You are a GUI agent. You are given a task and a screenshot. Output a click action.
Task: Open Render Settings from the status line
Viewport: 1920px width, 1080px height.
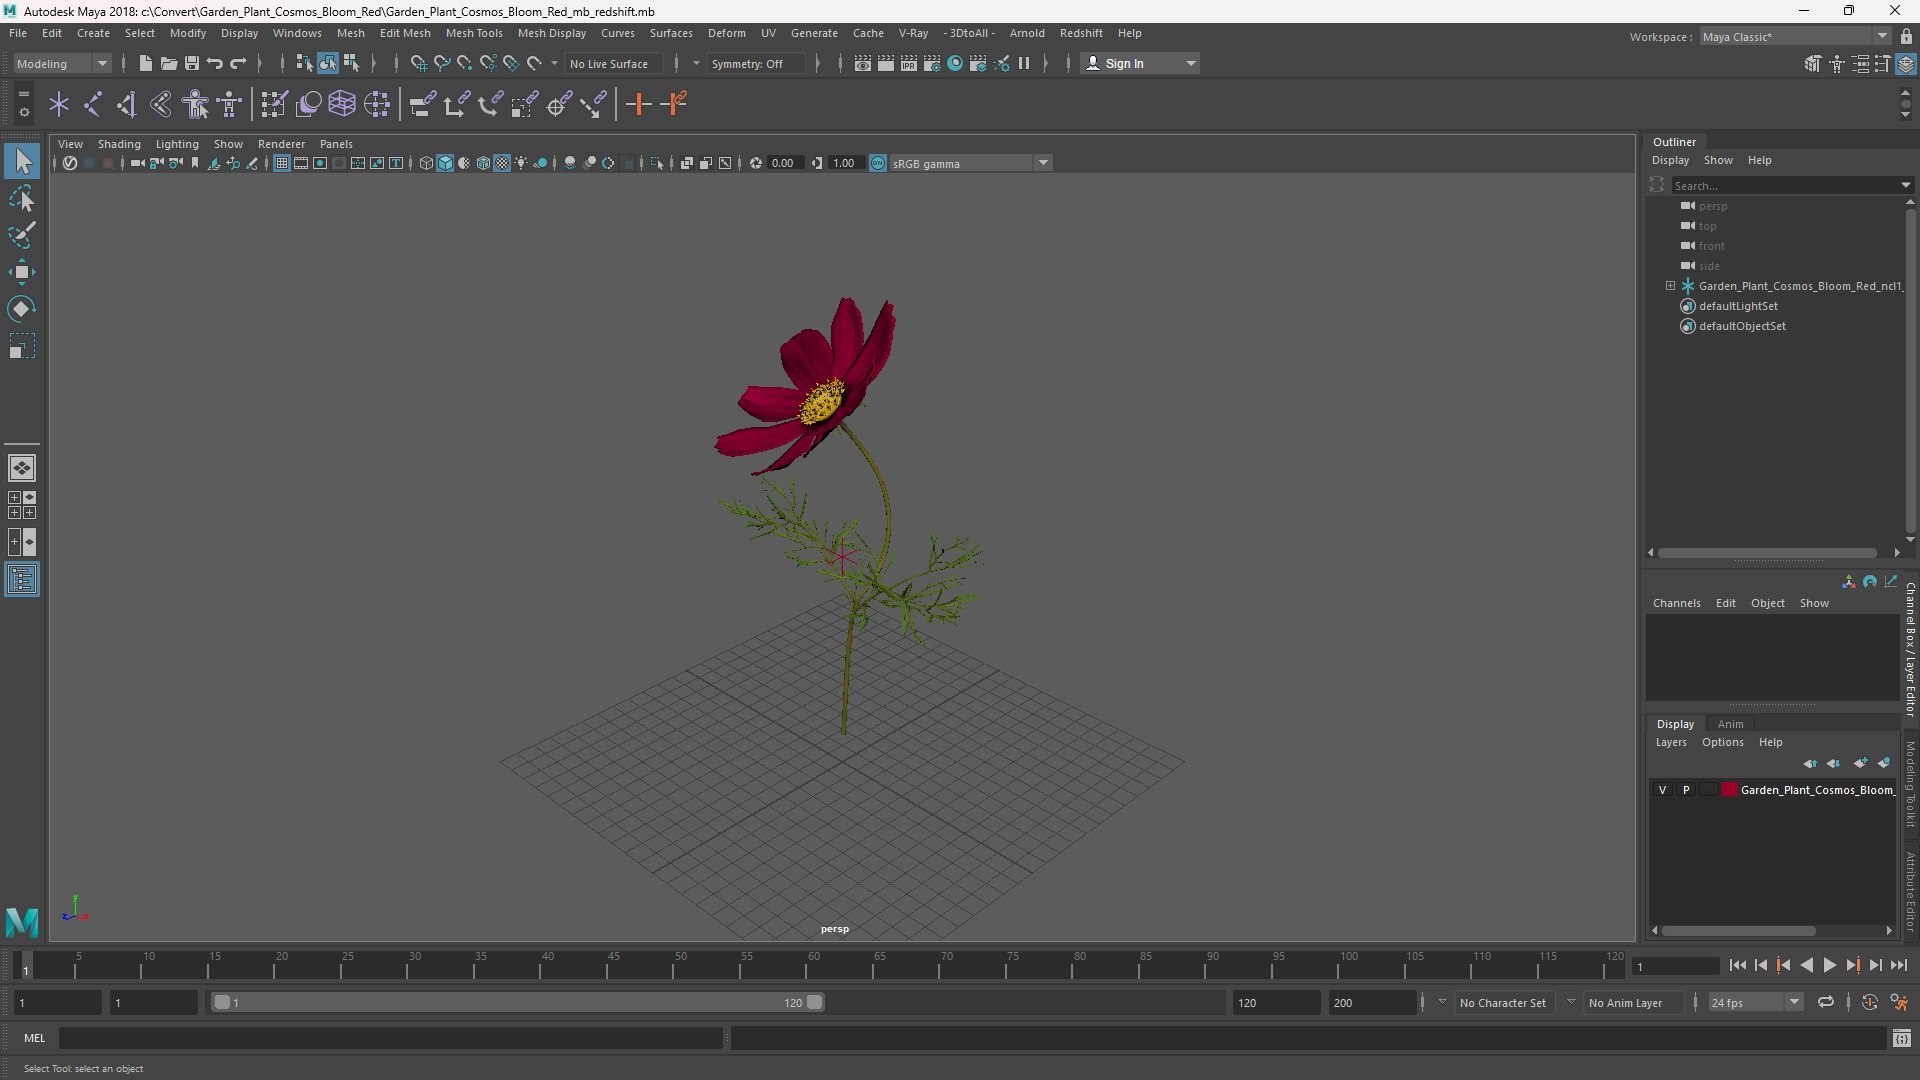pyautogui.click(x=932, y=63)
